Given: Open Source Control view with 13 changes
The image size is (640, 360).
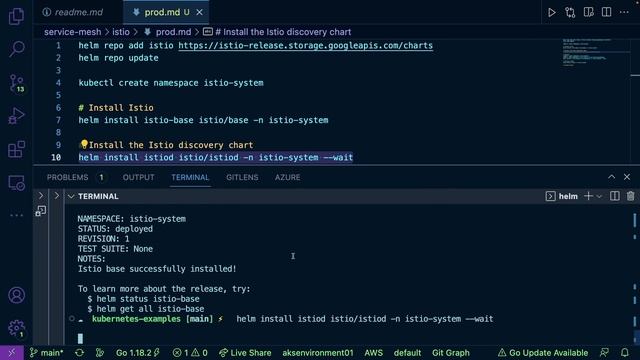Looking at the screenshot, I should [17, 83].
